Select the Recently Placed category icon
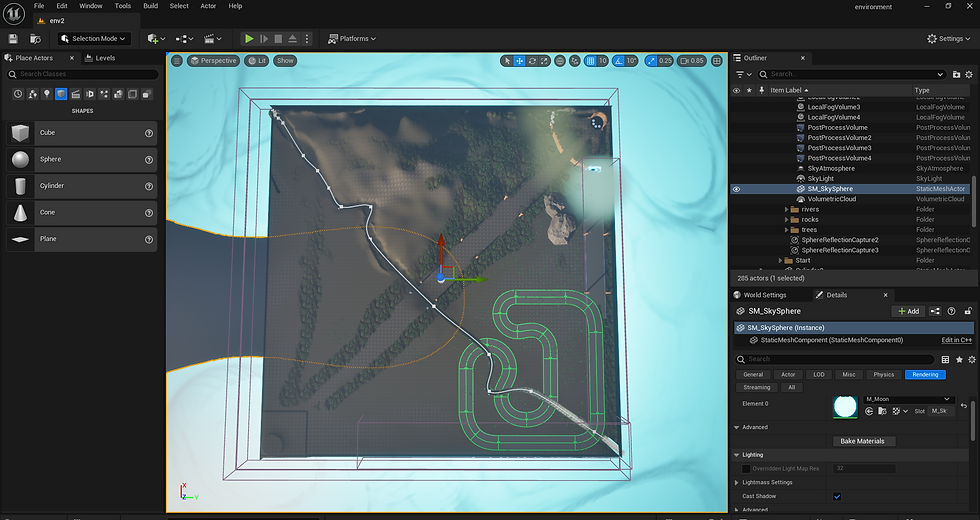The image size is (980, 520). 18,94
